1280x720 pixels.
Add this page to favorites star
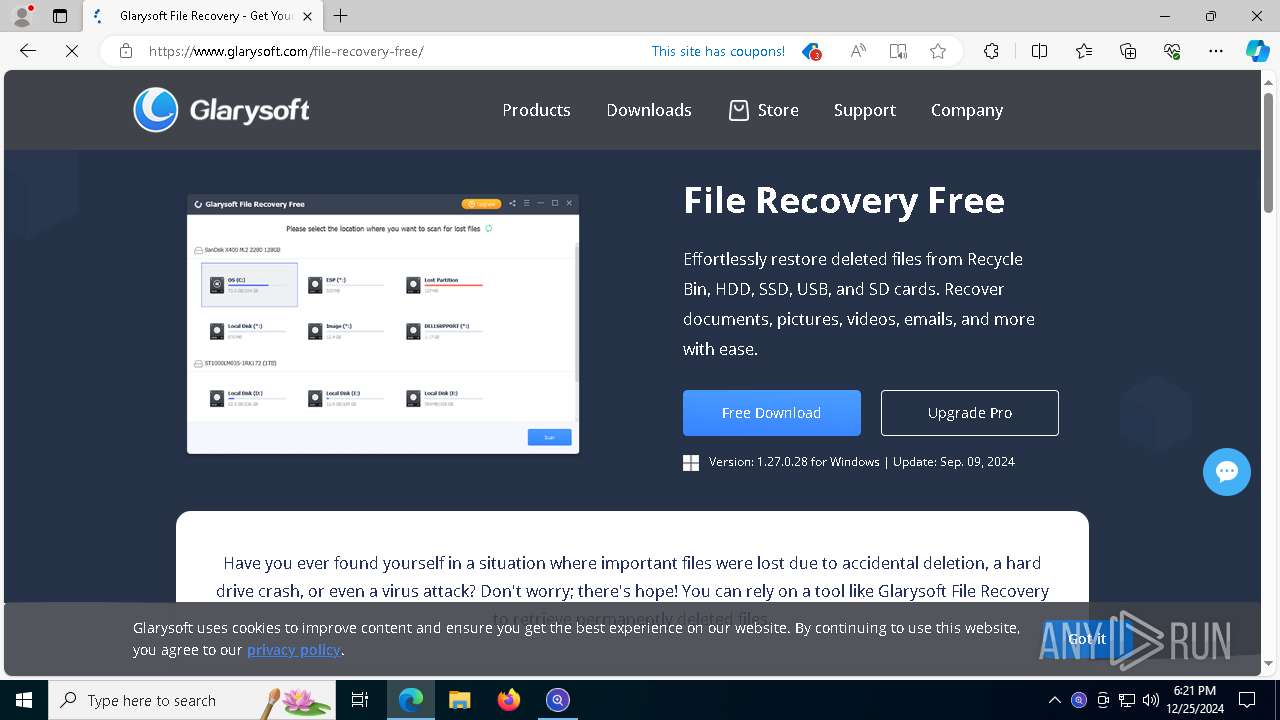pos(938,51)
